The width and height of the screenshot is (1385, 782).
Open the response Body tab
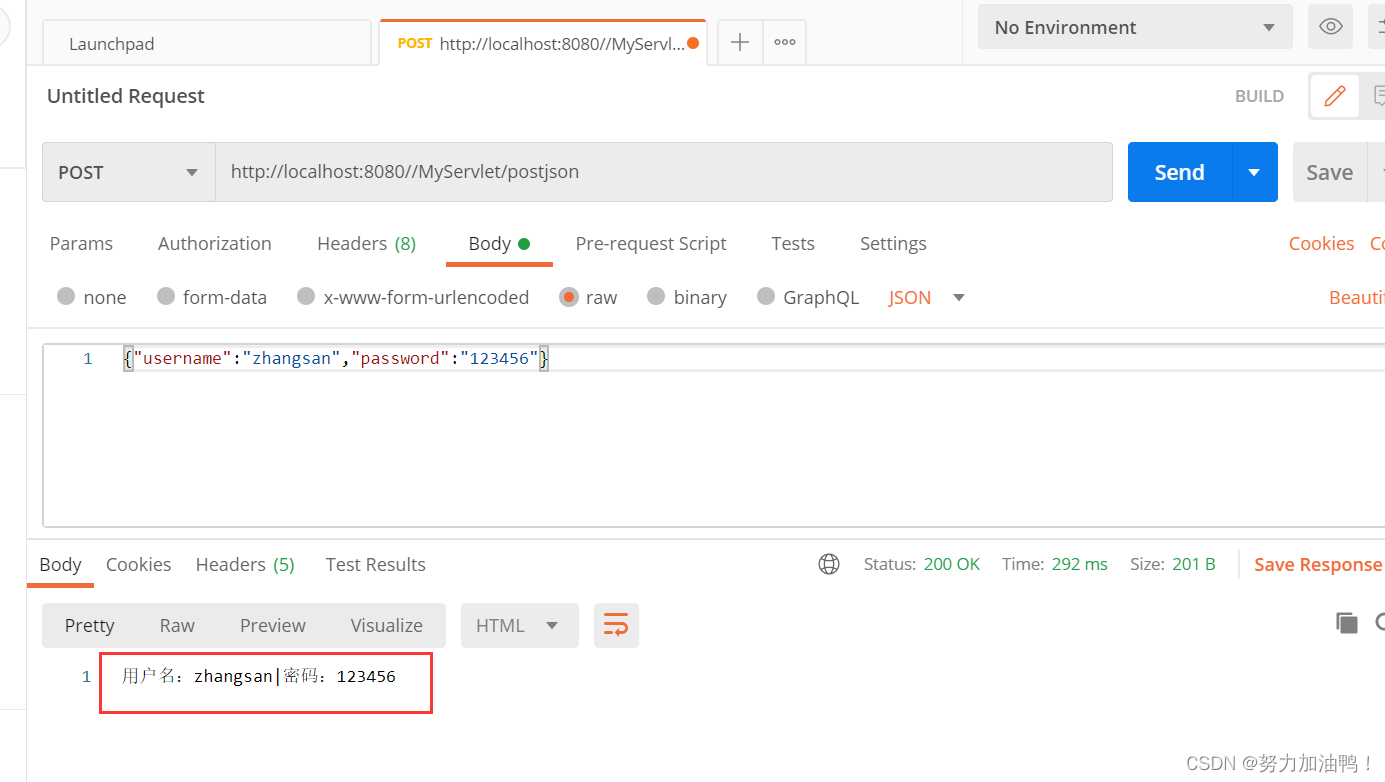click(x=60, y=564)
